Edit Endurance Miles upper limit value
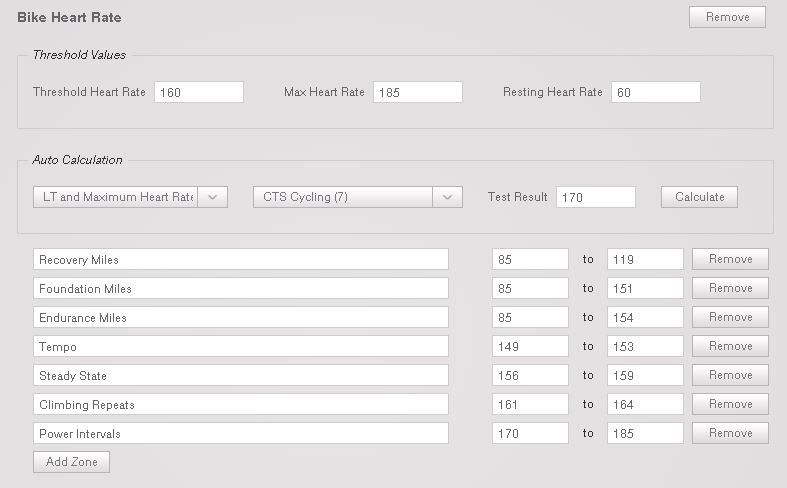 pyautogui.click(x=645, y=317)
